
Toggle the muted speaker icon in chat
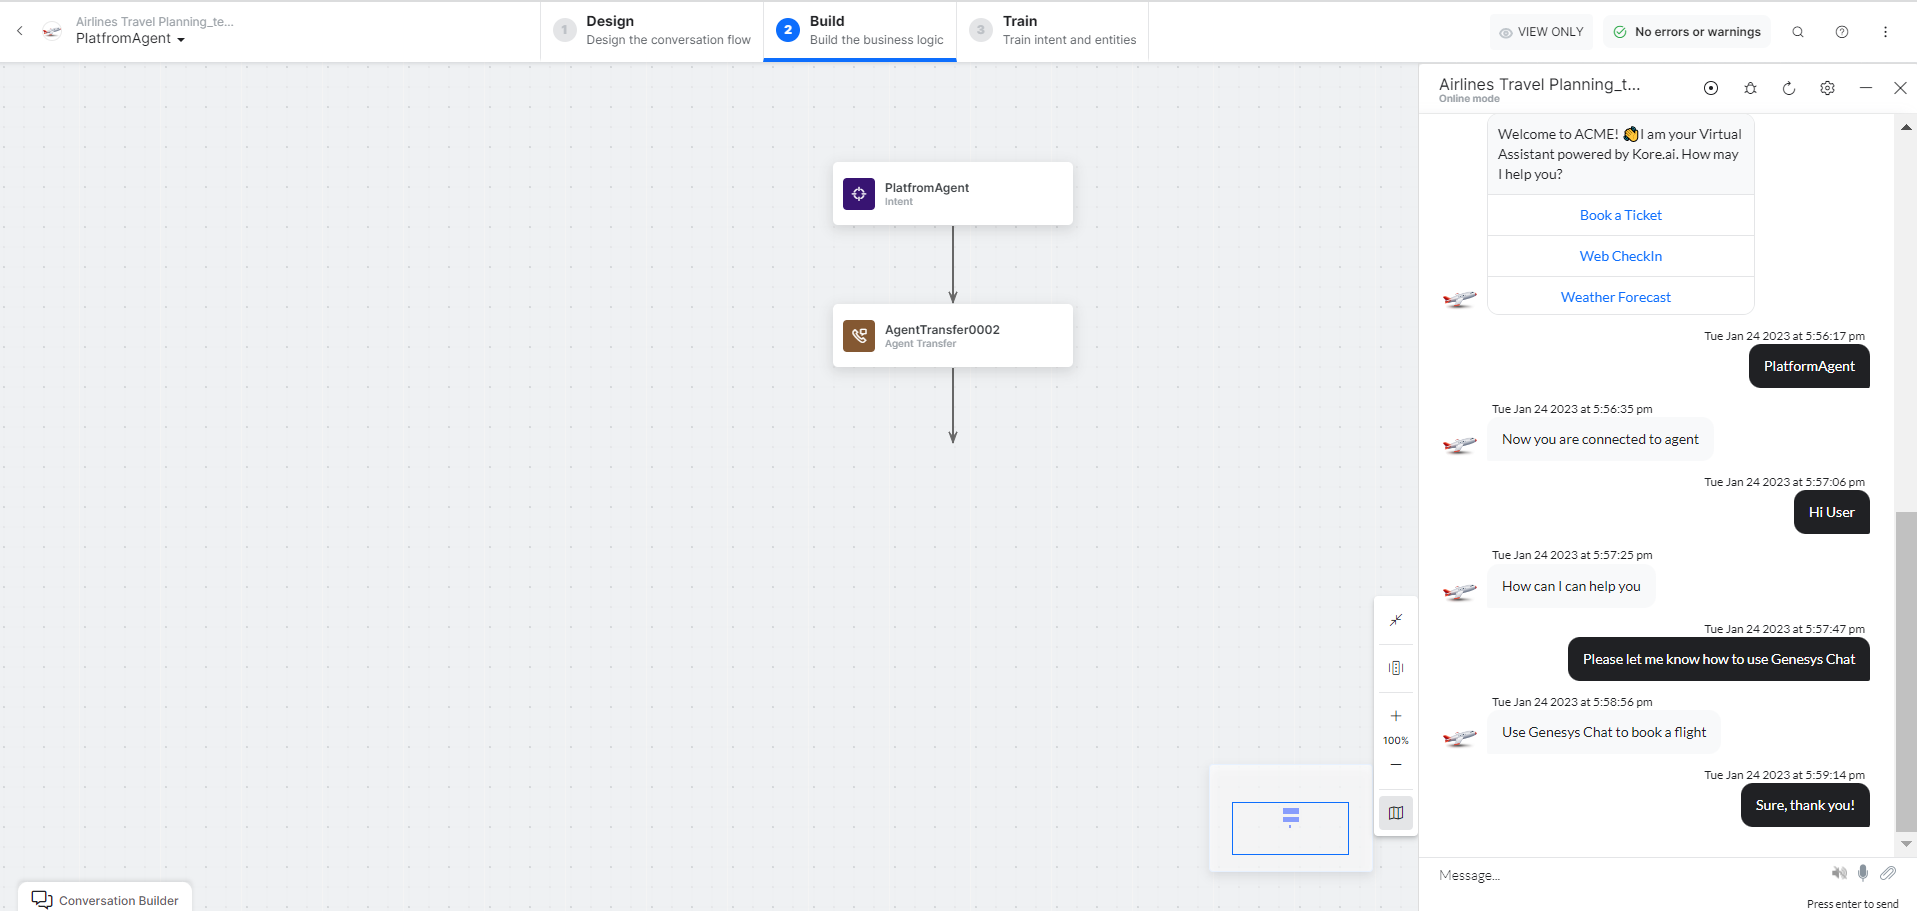click(1839, 873)
